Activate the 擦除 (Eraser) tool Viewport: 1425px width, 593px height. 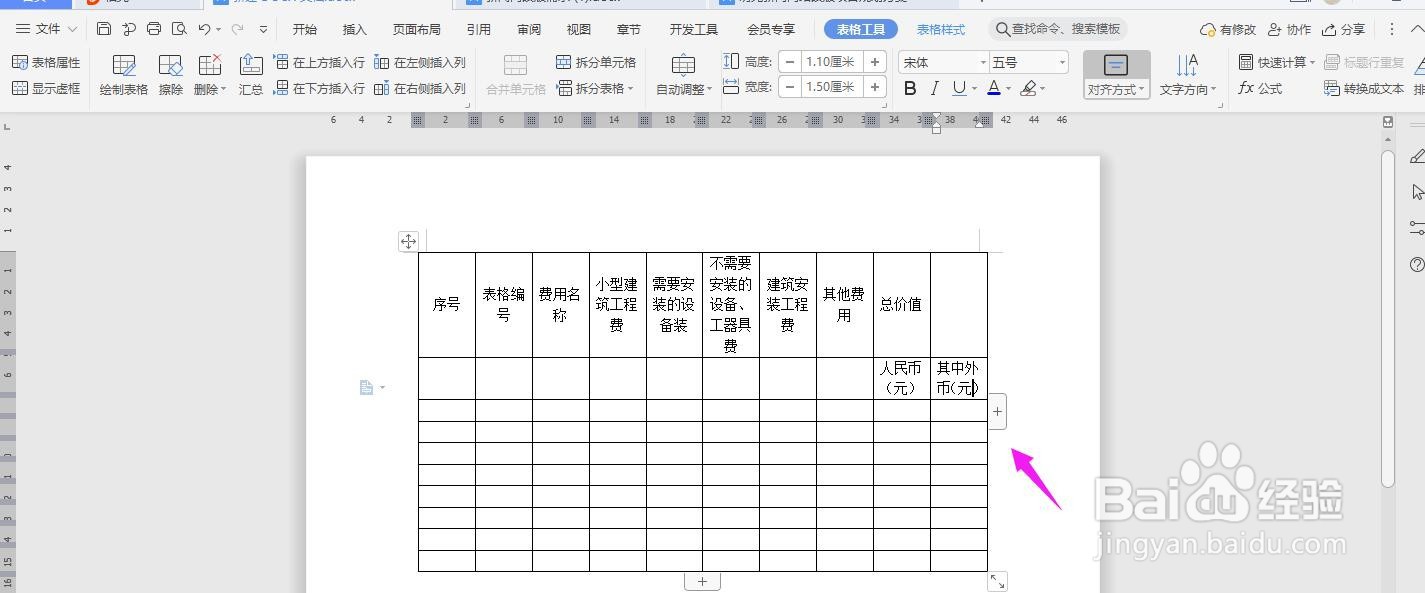pos(170,73)
